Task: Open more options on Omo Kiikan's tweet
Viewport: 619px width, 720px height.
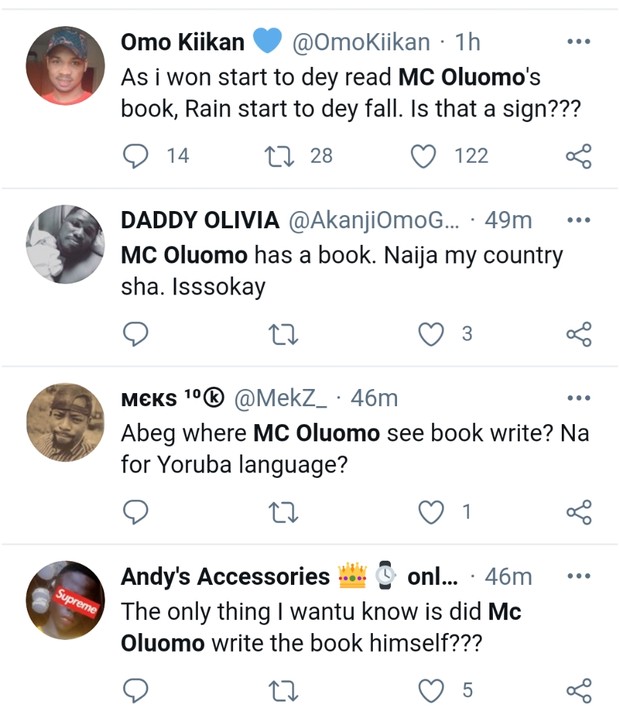Action: click(x=579, y=41)
